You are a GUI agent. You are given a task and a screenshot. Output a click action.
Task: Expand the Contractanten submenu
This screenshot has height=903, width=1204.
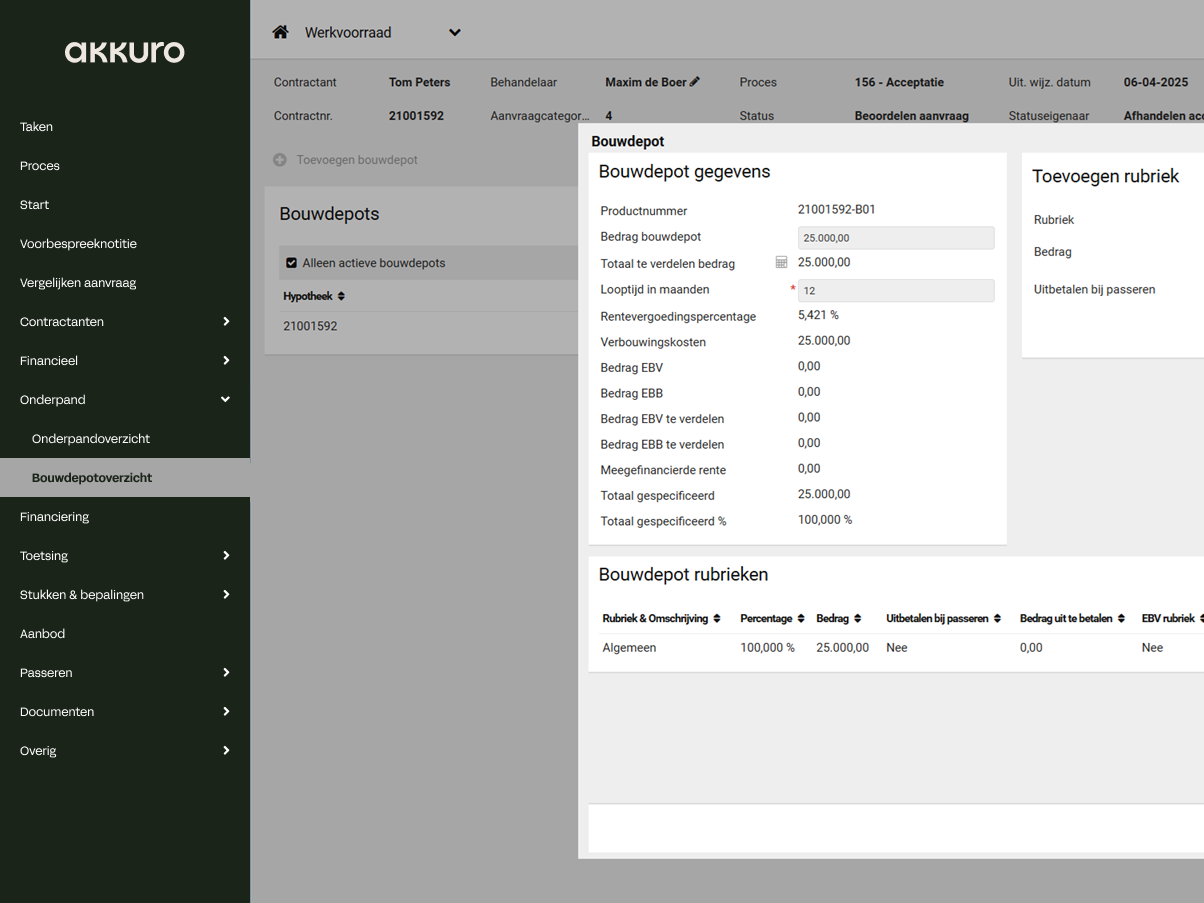pos(125,322)
